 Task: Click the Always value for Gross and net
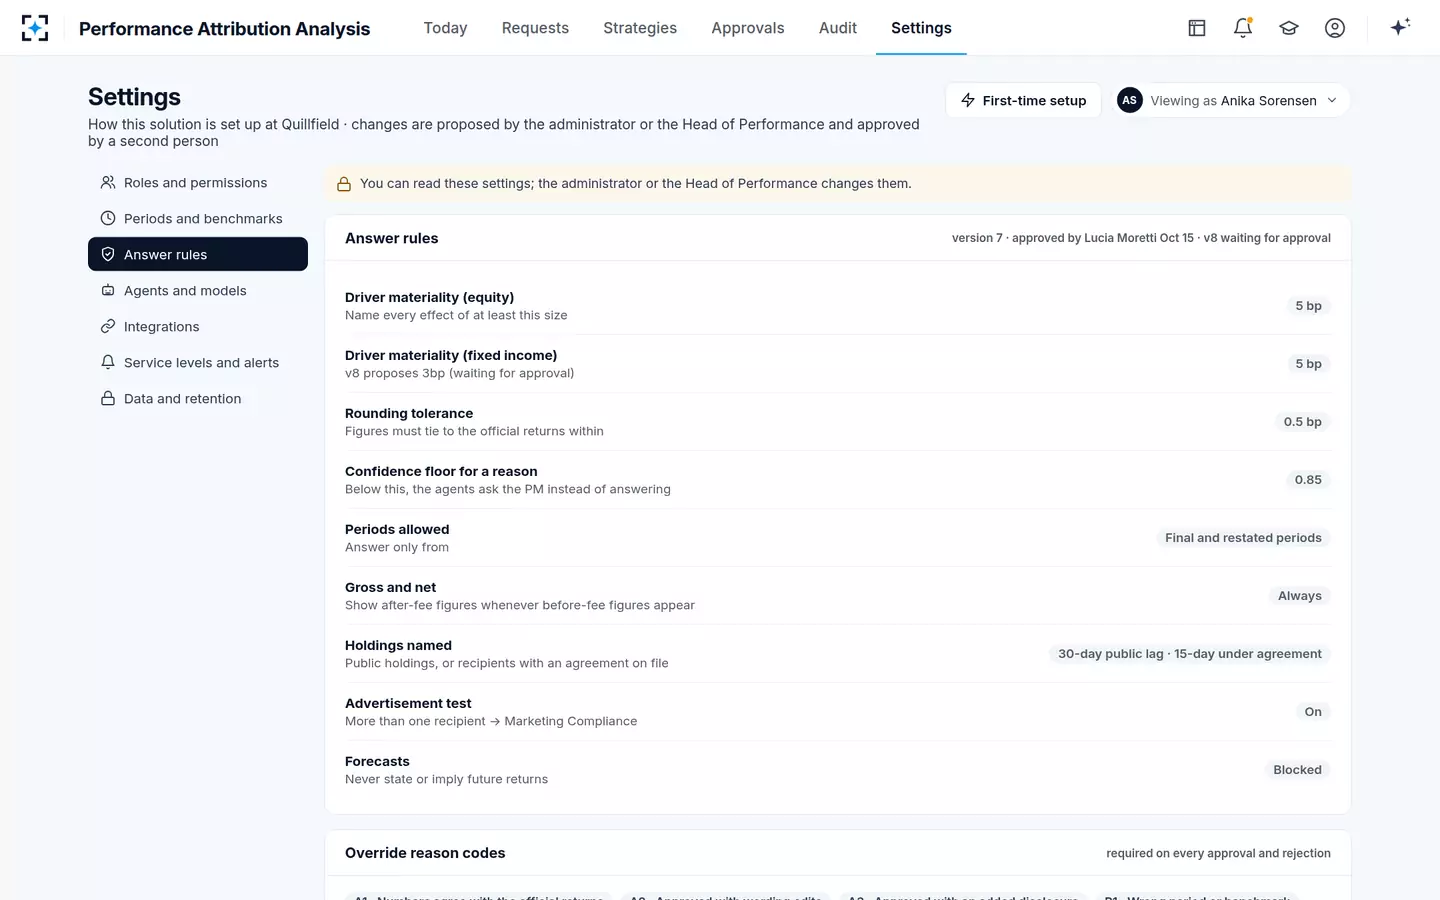(x=1299, y=596)
